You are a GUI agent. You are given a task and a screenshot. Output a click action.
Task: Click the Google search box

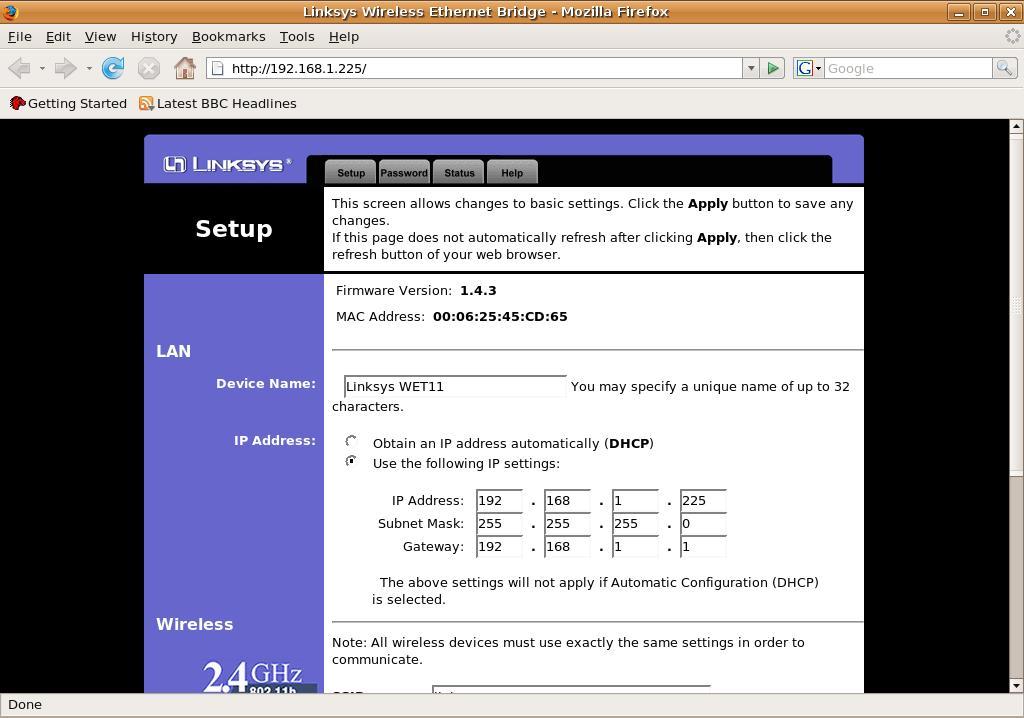click(x=908, y=68)
